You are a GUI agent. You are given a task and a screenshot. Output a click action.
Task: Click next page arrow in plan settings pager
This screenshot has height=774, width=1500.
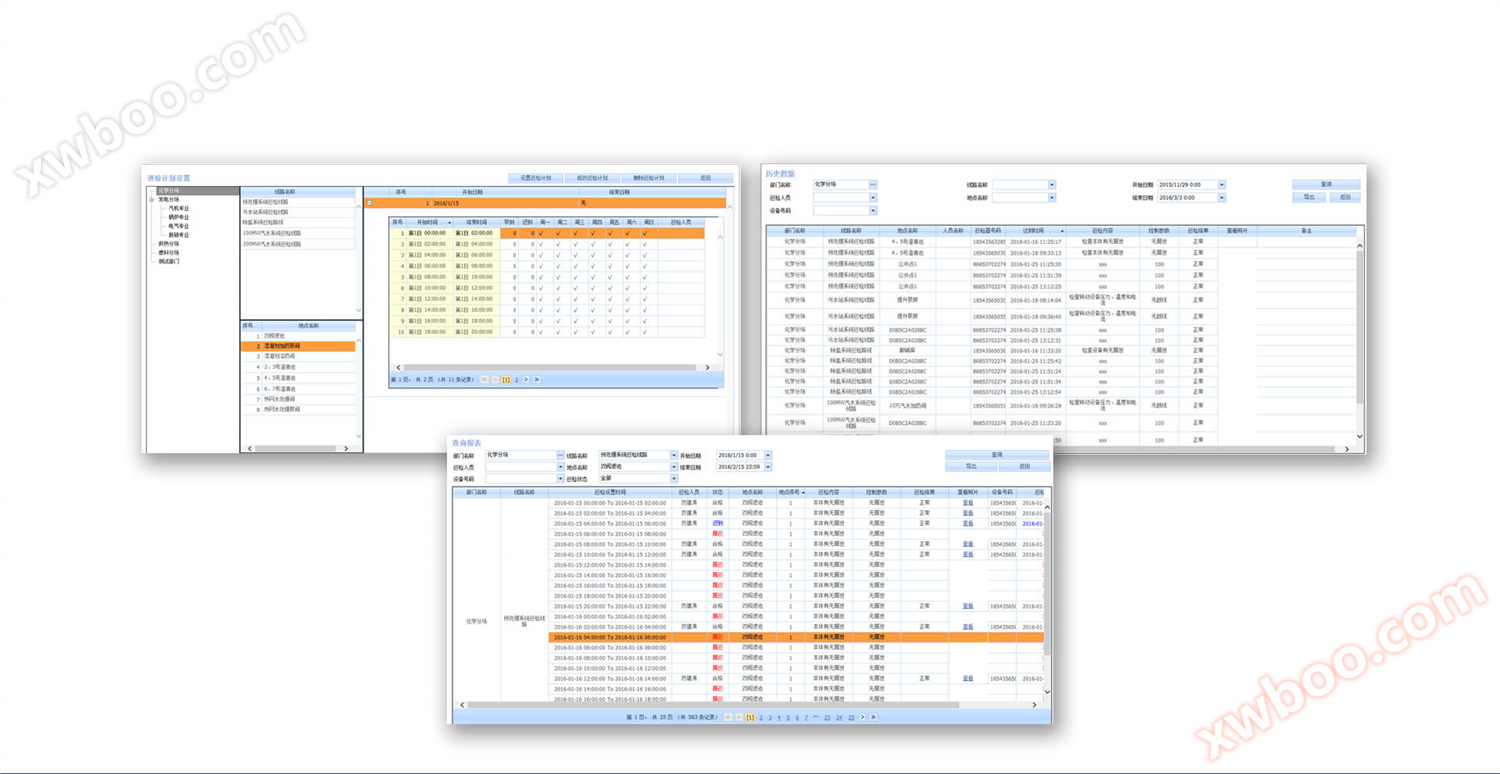(x=526, y=380)
